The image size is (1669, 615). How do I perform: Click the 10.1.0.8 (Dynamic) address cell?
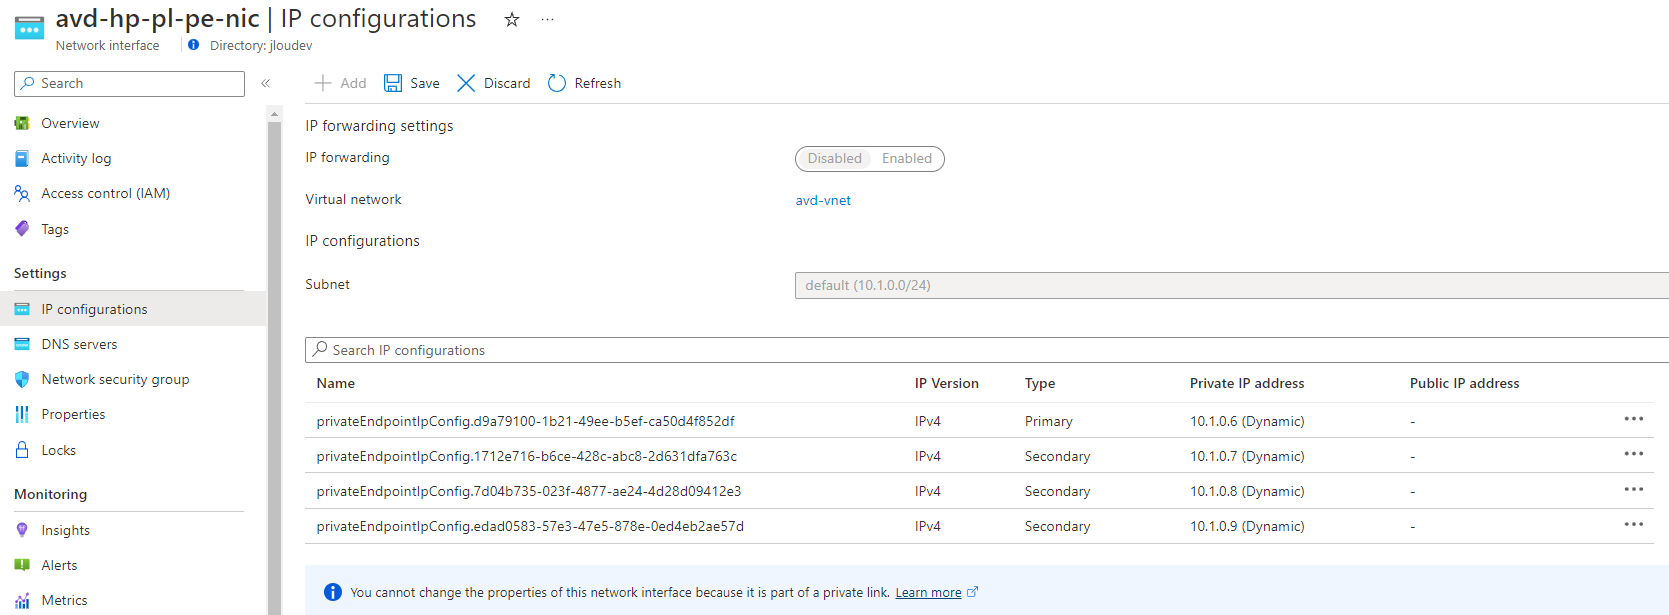(x=1247, y=491)
